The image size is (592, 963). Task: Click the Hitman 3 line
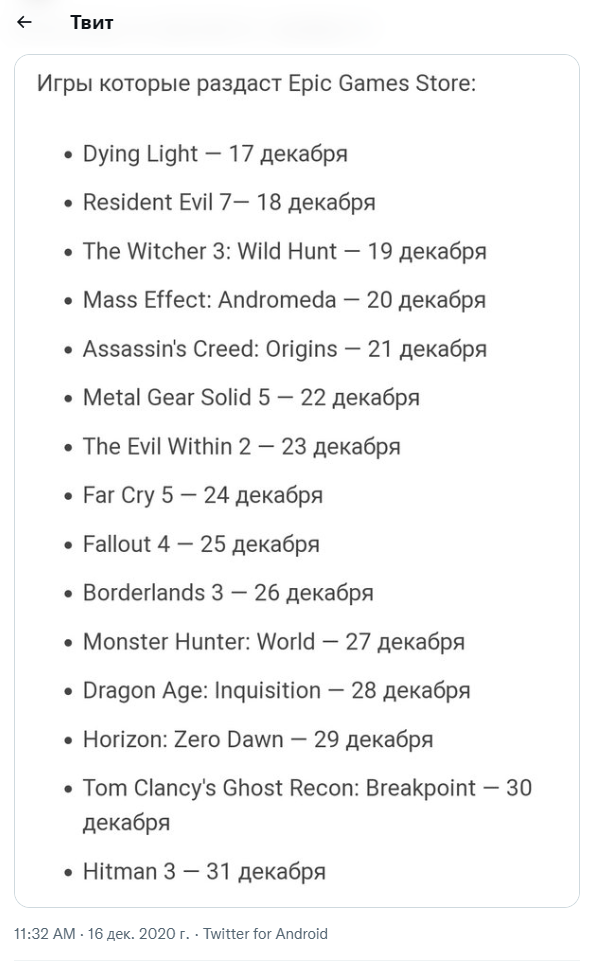(204, 871)
